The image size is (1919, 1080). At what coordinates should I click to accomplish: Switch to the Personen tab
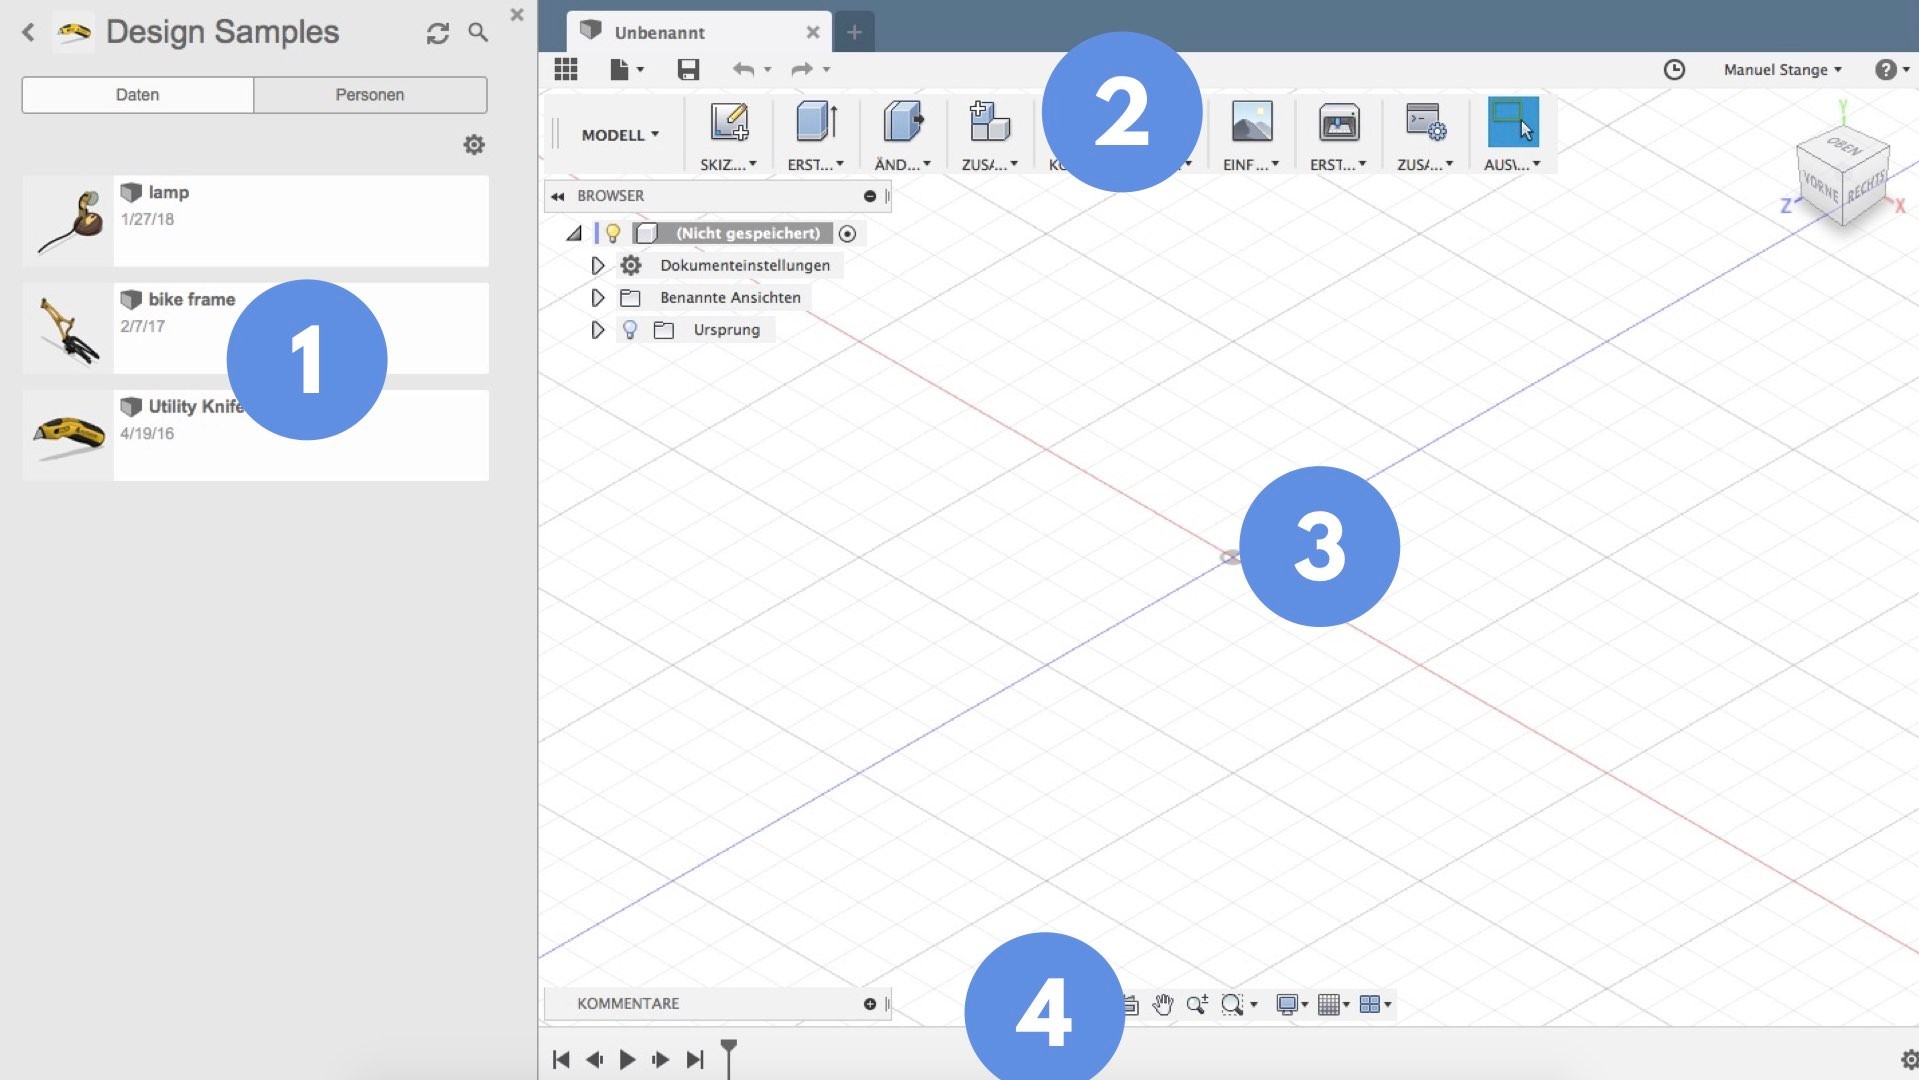click(370, 95)
